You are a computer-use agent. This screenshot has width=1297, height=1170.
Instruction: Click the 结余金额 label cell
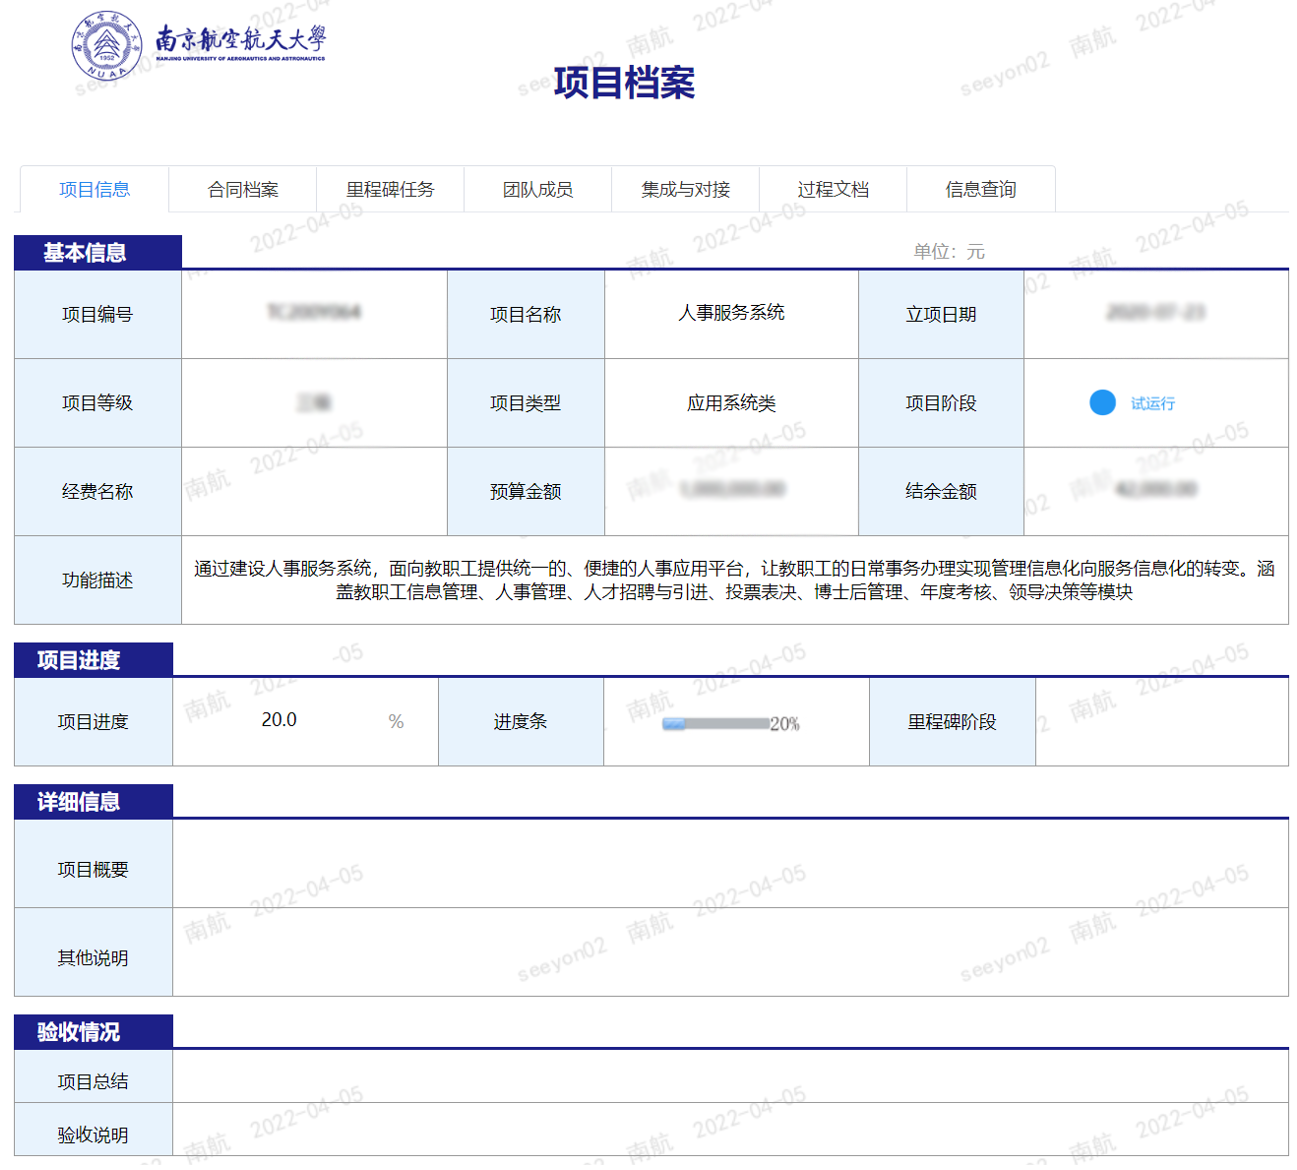pos(941,491)
